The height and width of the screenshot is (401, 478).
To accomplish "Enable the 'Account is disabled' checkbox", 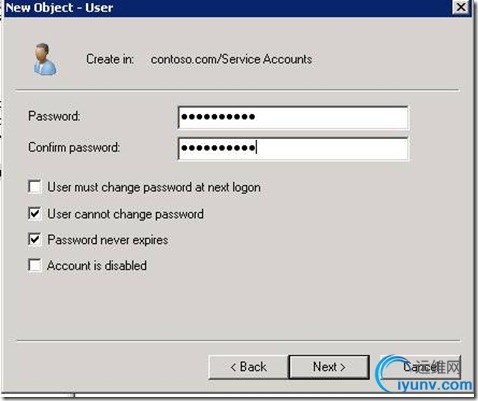I will [x=35, y=265].
